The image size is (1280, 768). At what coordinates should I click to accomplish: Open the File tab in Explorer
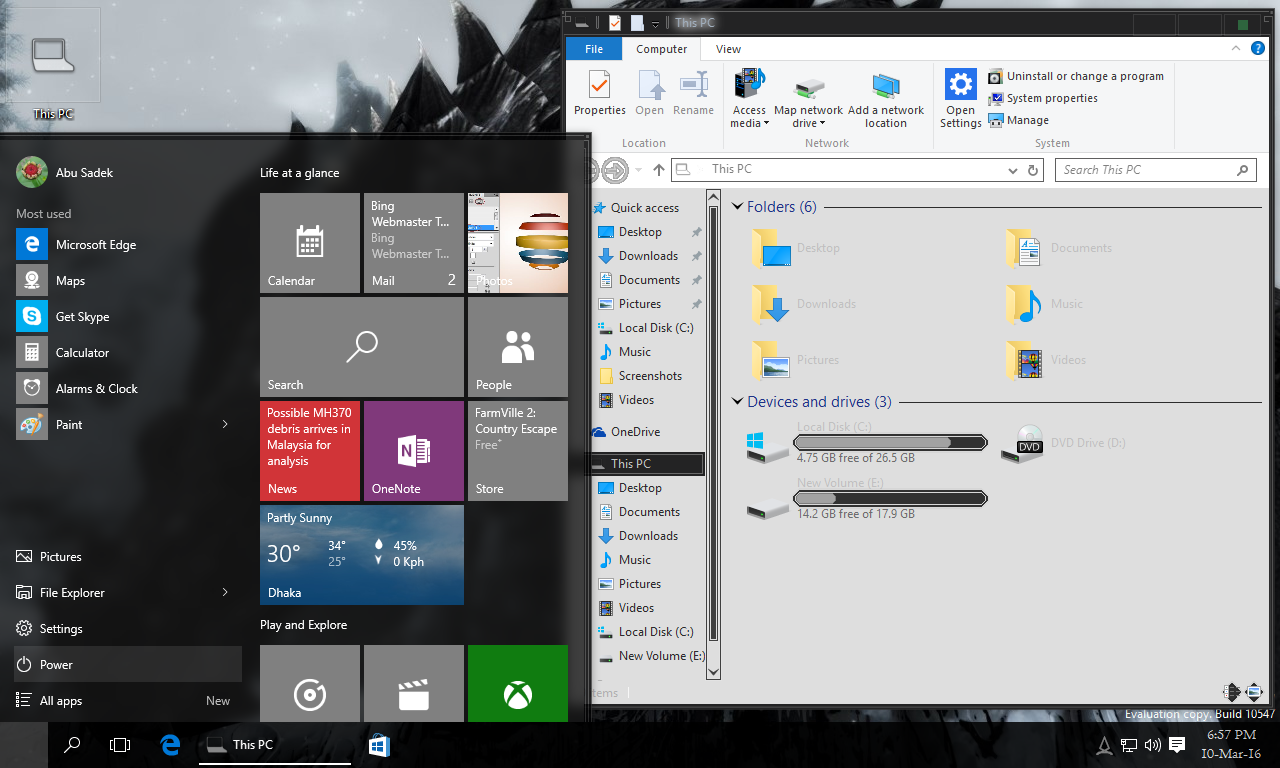[x=594, y=49]
